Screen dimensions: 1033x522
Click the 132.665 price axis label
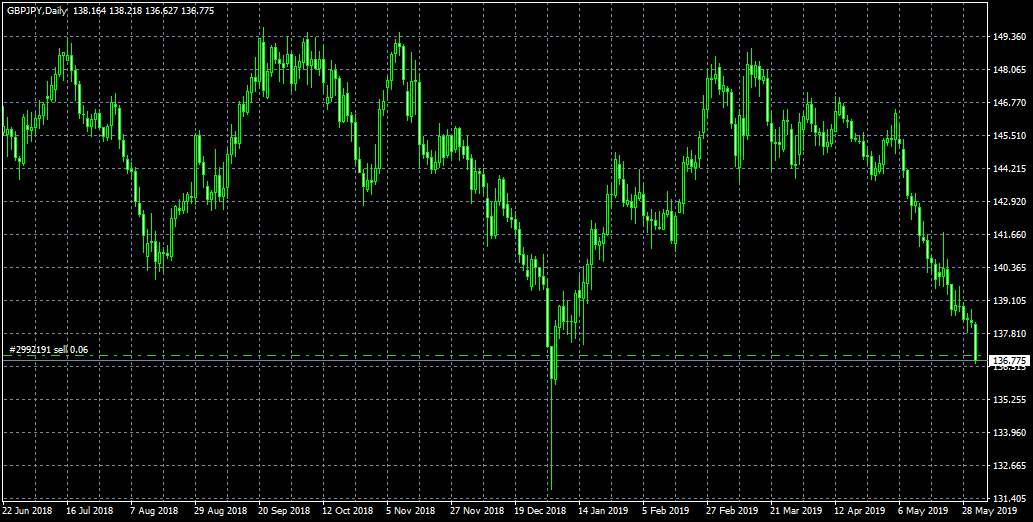pyautogui.click(x=1010, y=466)
